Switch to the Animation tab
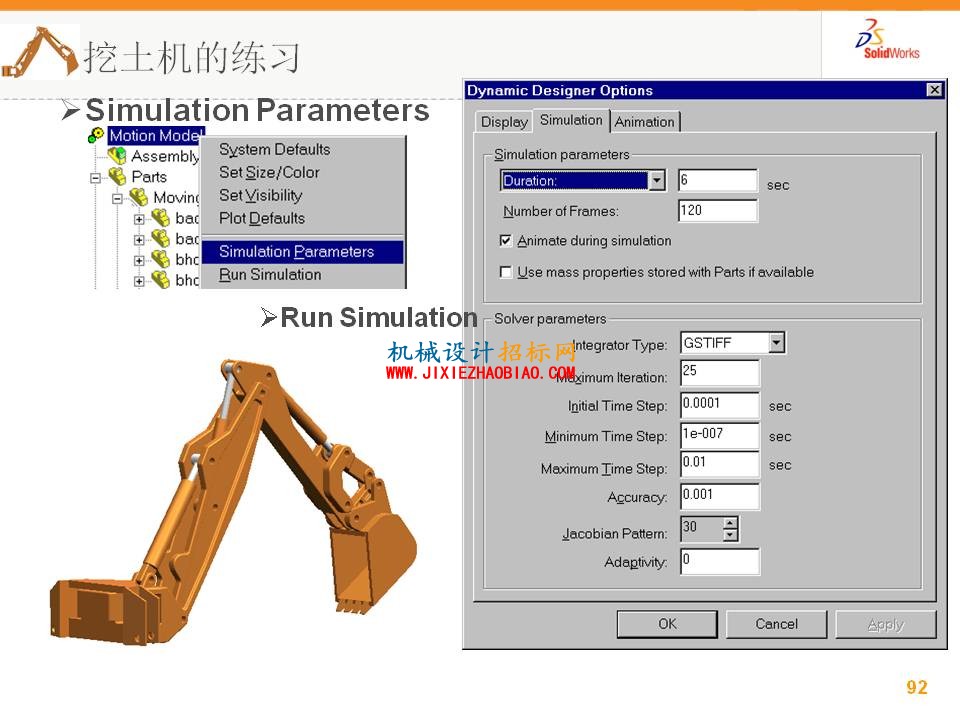 pos(645,122)
